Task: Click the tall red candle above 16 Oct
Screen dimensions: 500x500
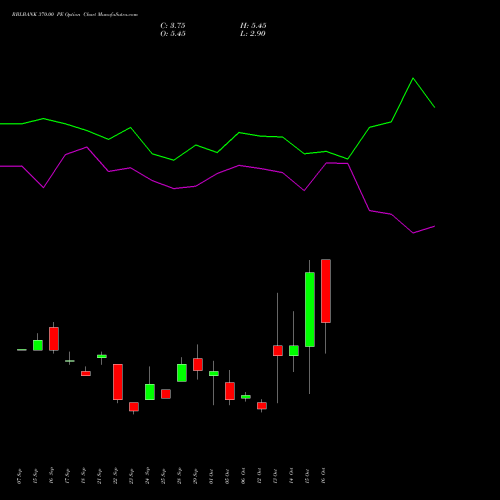Action: click(x=326, y=291)
